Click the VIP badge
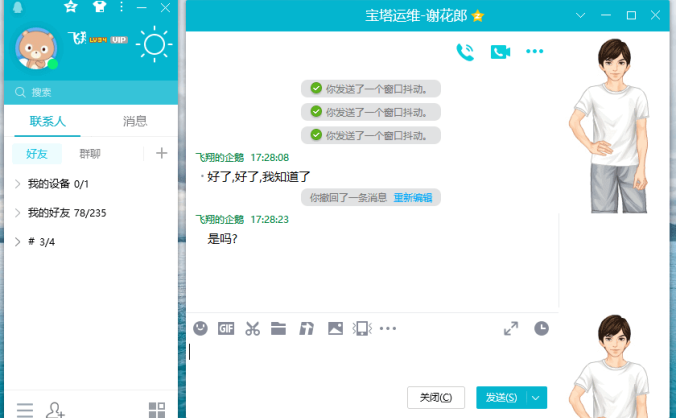The height and width of the screenshot is (418, 676). (119, 40)
